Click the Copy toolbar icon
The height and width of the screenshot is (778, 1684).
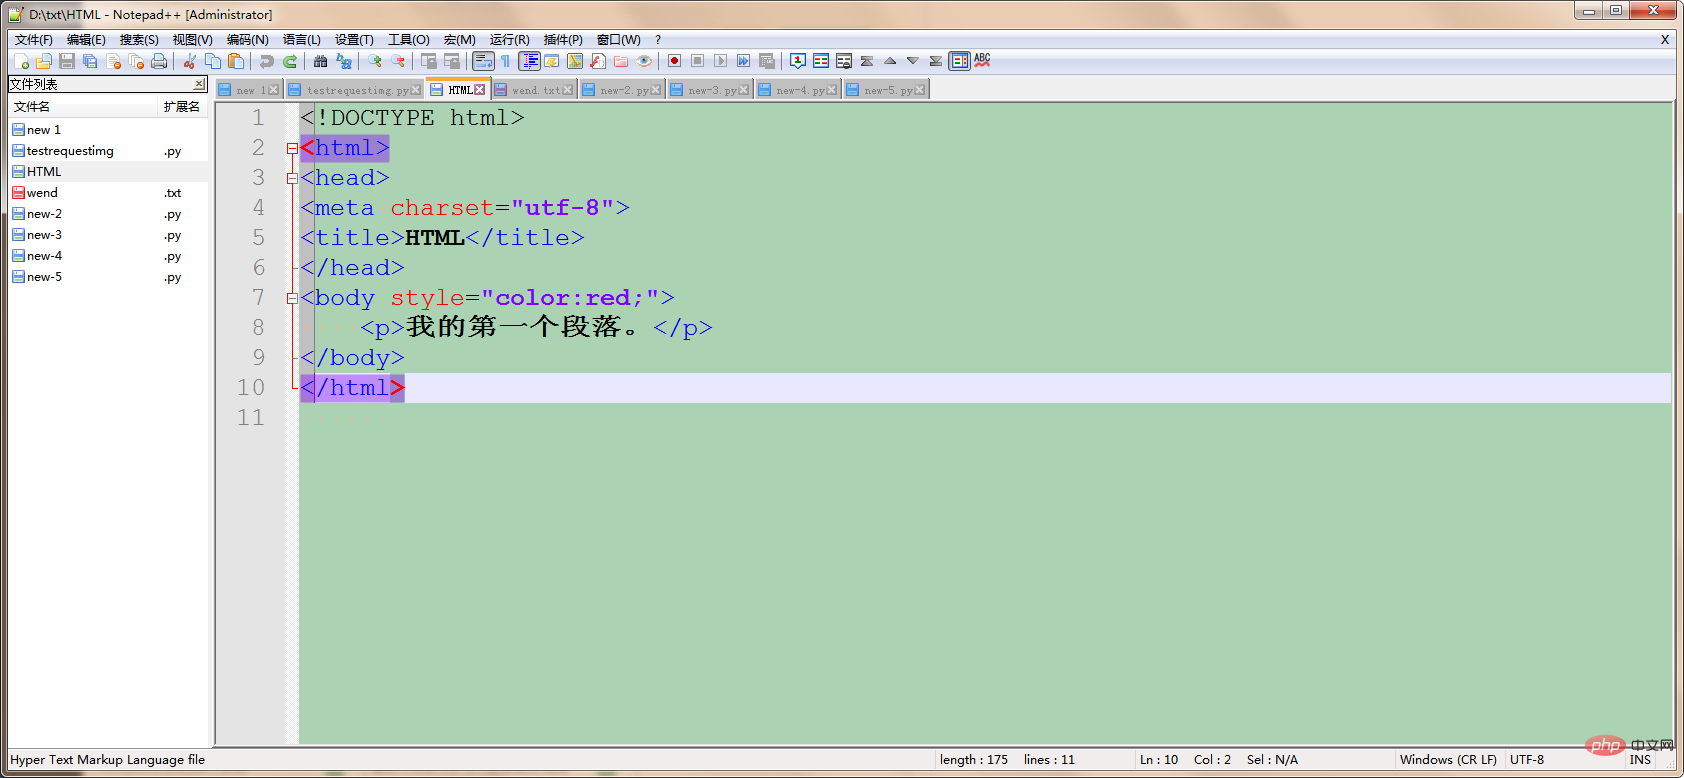pos(213,61)
